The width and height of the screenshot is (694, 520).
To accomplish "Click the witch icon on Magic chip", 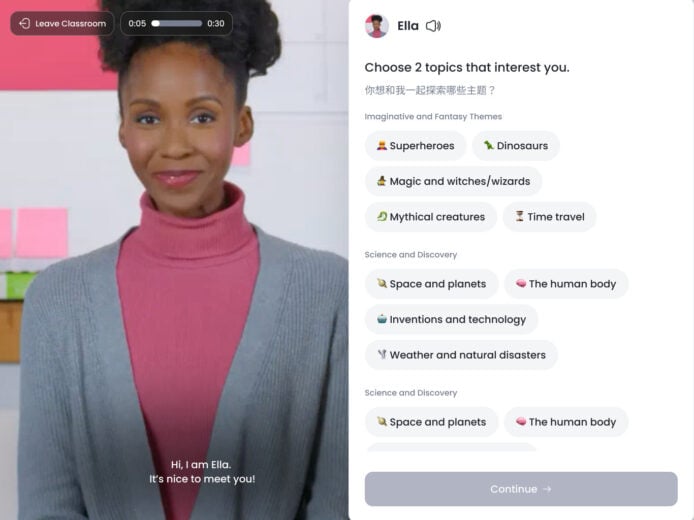I will (382, 181).
